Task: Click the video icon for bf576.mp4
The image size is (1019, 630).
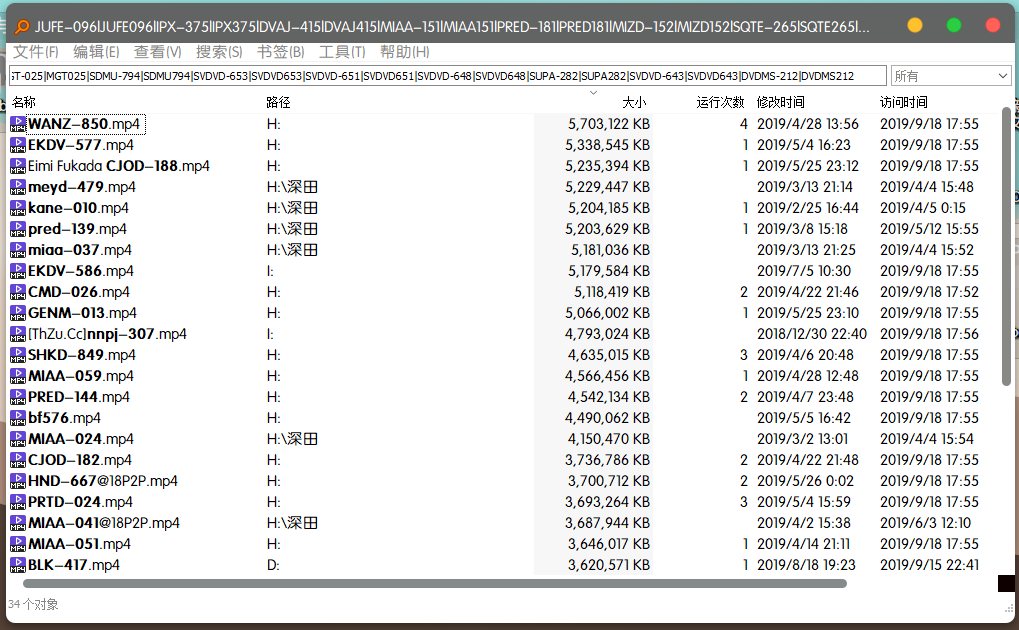Action: [x=18, y=417]
